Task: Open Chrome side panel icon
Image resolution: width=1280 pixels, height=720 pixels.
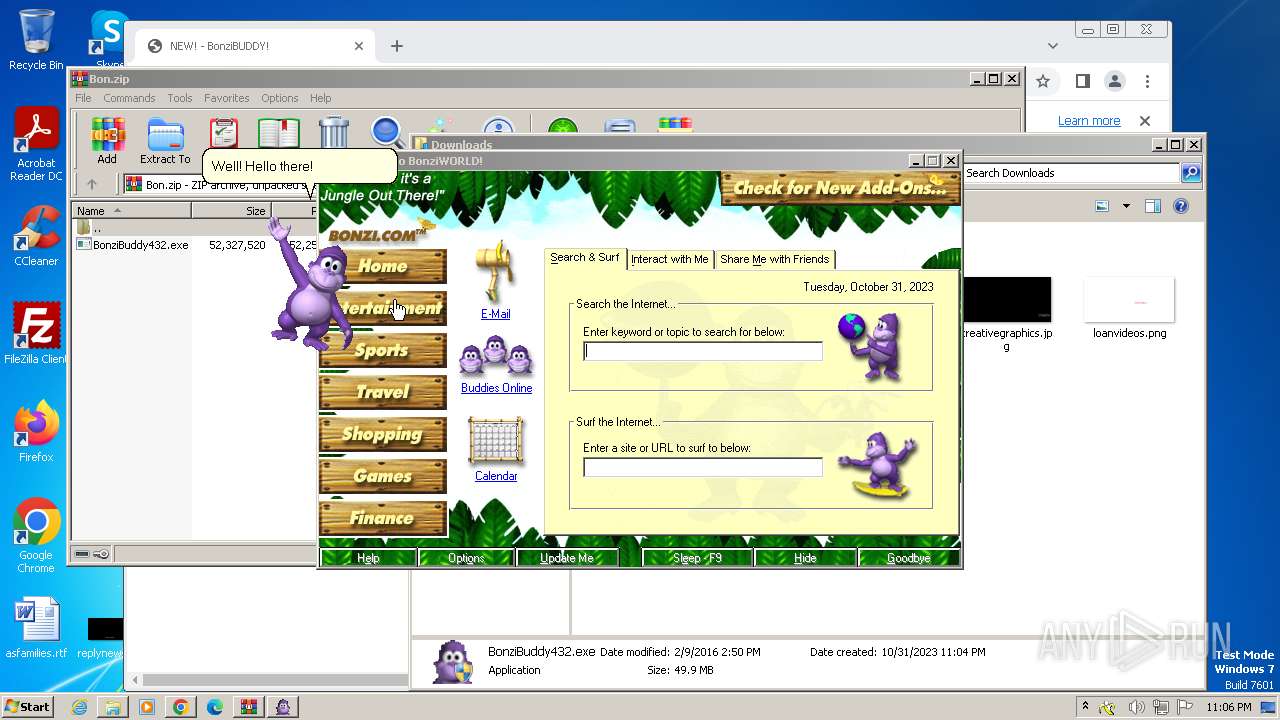Action: click(x=1082, y=81)
